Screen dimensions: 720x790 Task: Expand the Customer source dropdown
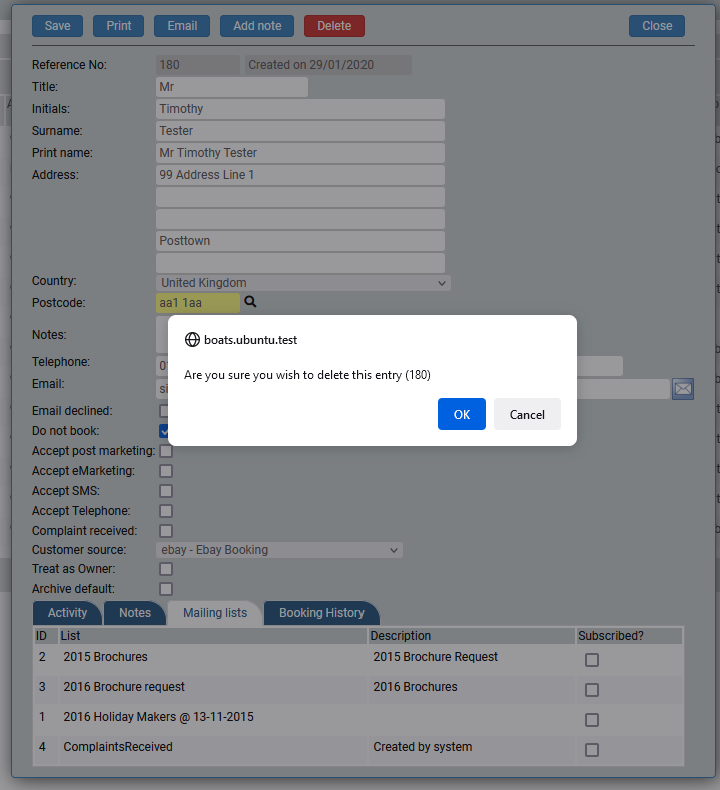(279, 550)
